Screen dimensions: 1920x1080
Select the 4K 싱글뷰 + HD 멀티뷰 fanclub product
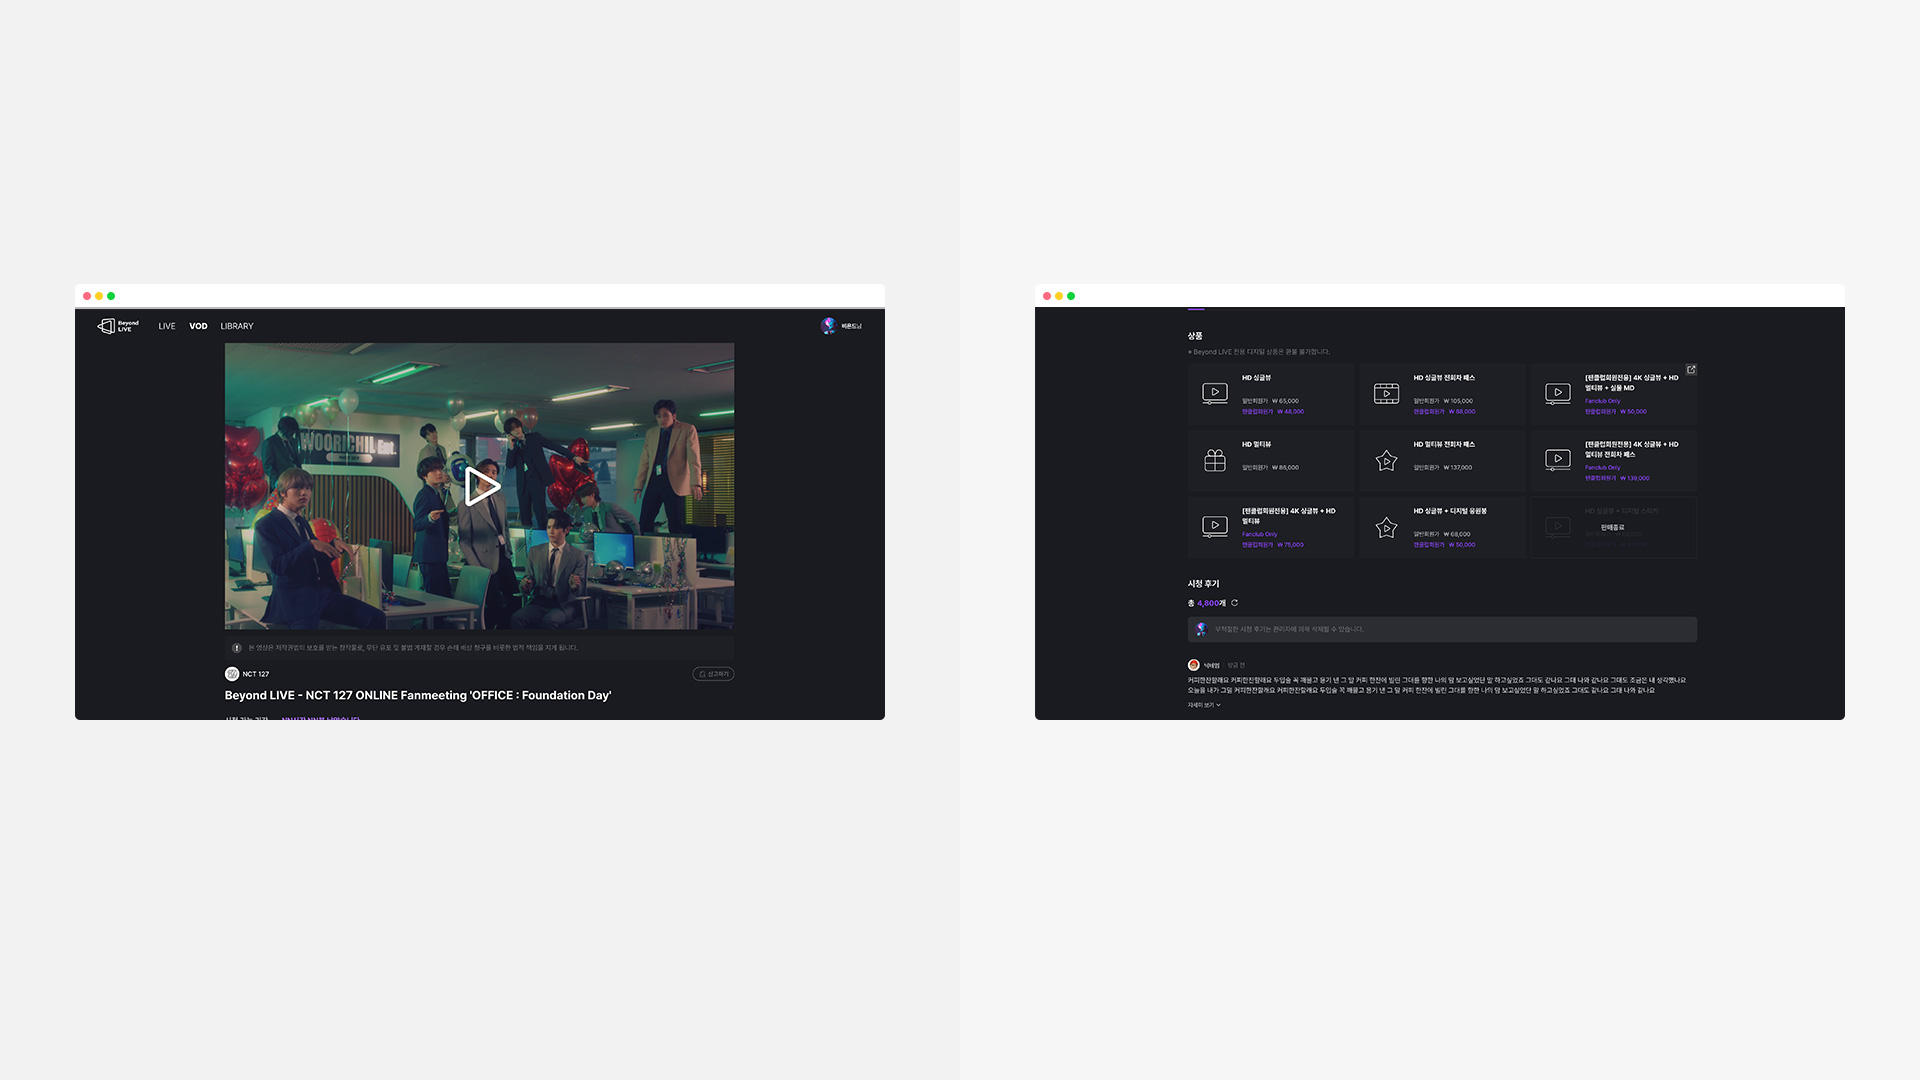tap(1270, 527)
